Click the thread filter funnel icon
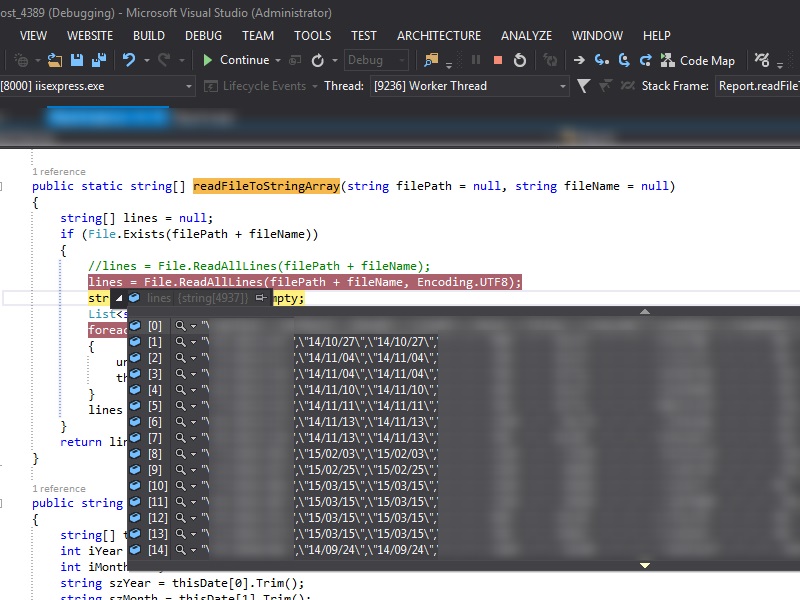 583,86
